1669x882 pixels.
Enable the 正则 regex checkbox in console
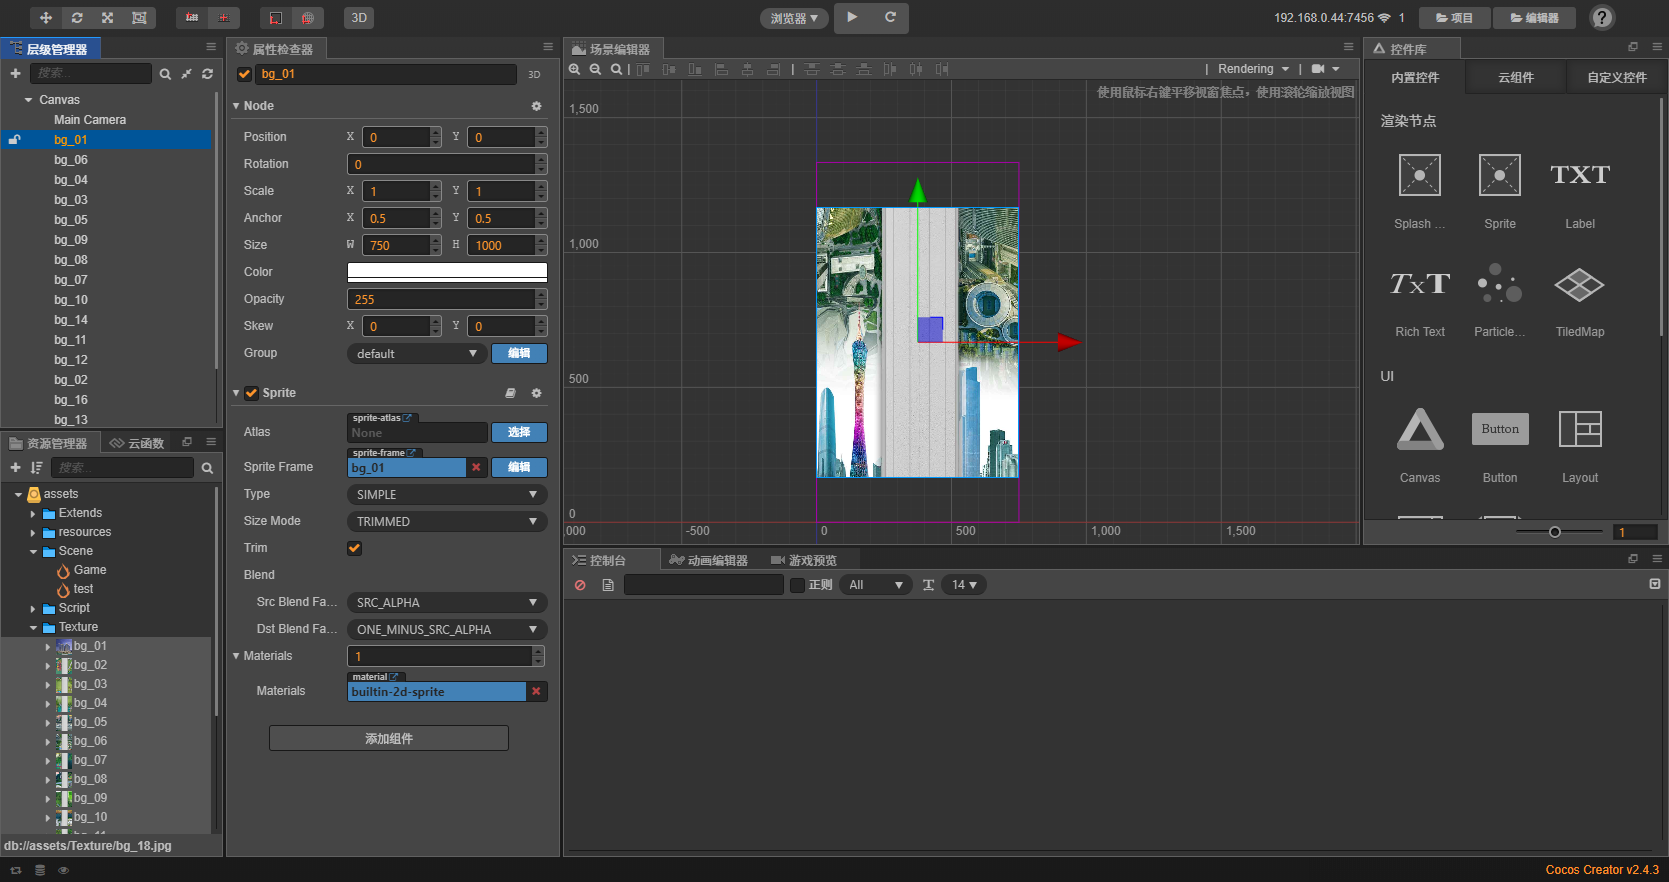click(797, 585)
